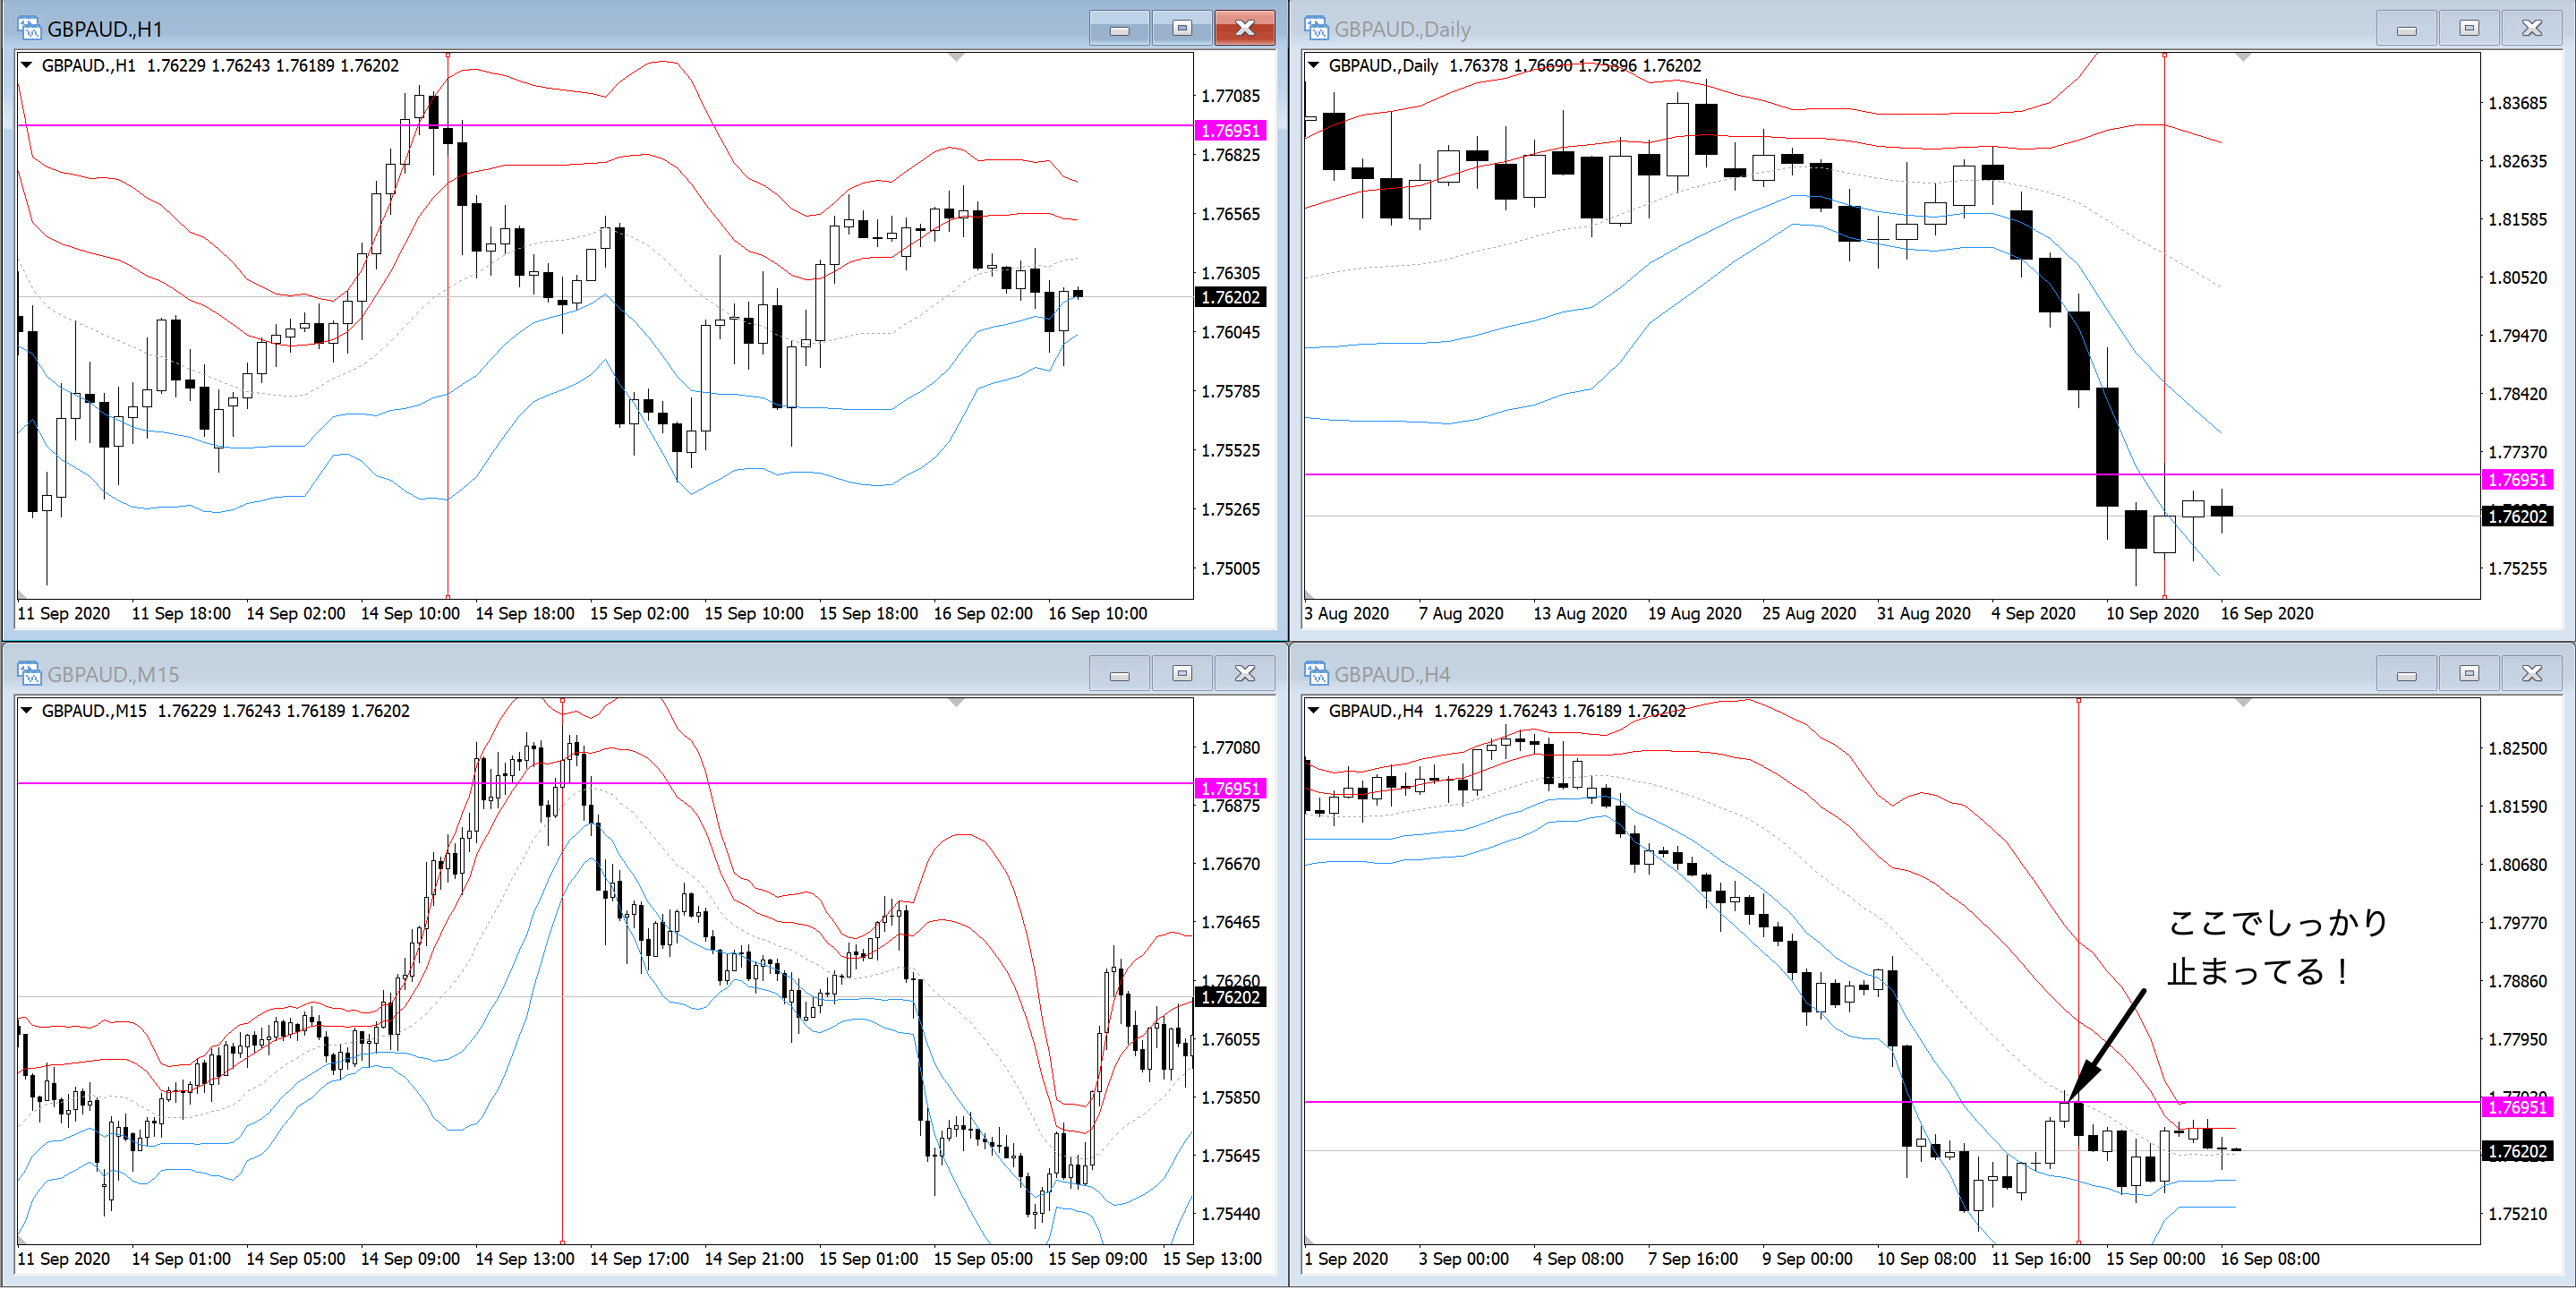Image resolution: width=2576 pixels, height=1289 pixels.
Task: Expand the triangle beside GBPAUD.,M15 label
Action: [27, 710]
